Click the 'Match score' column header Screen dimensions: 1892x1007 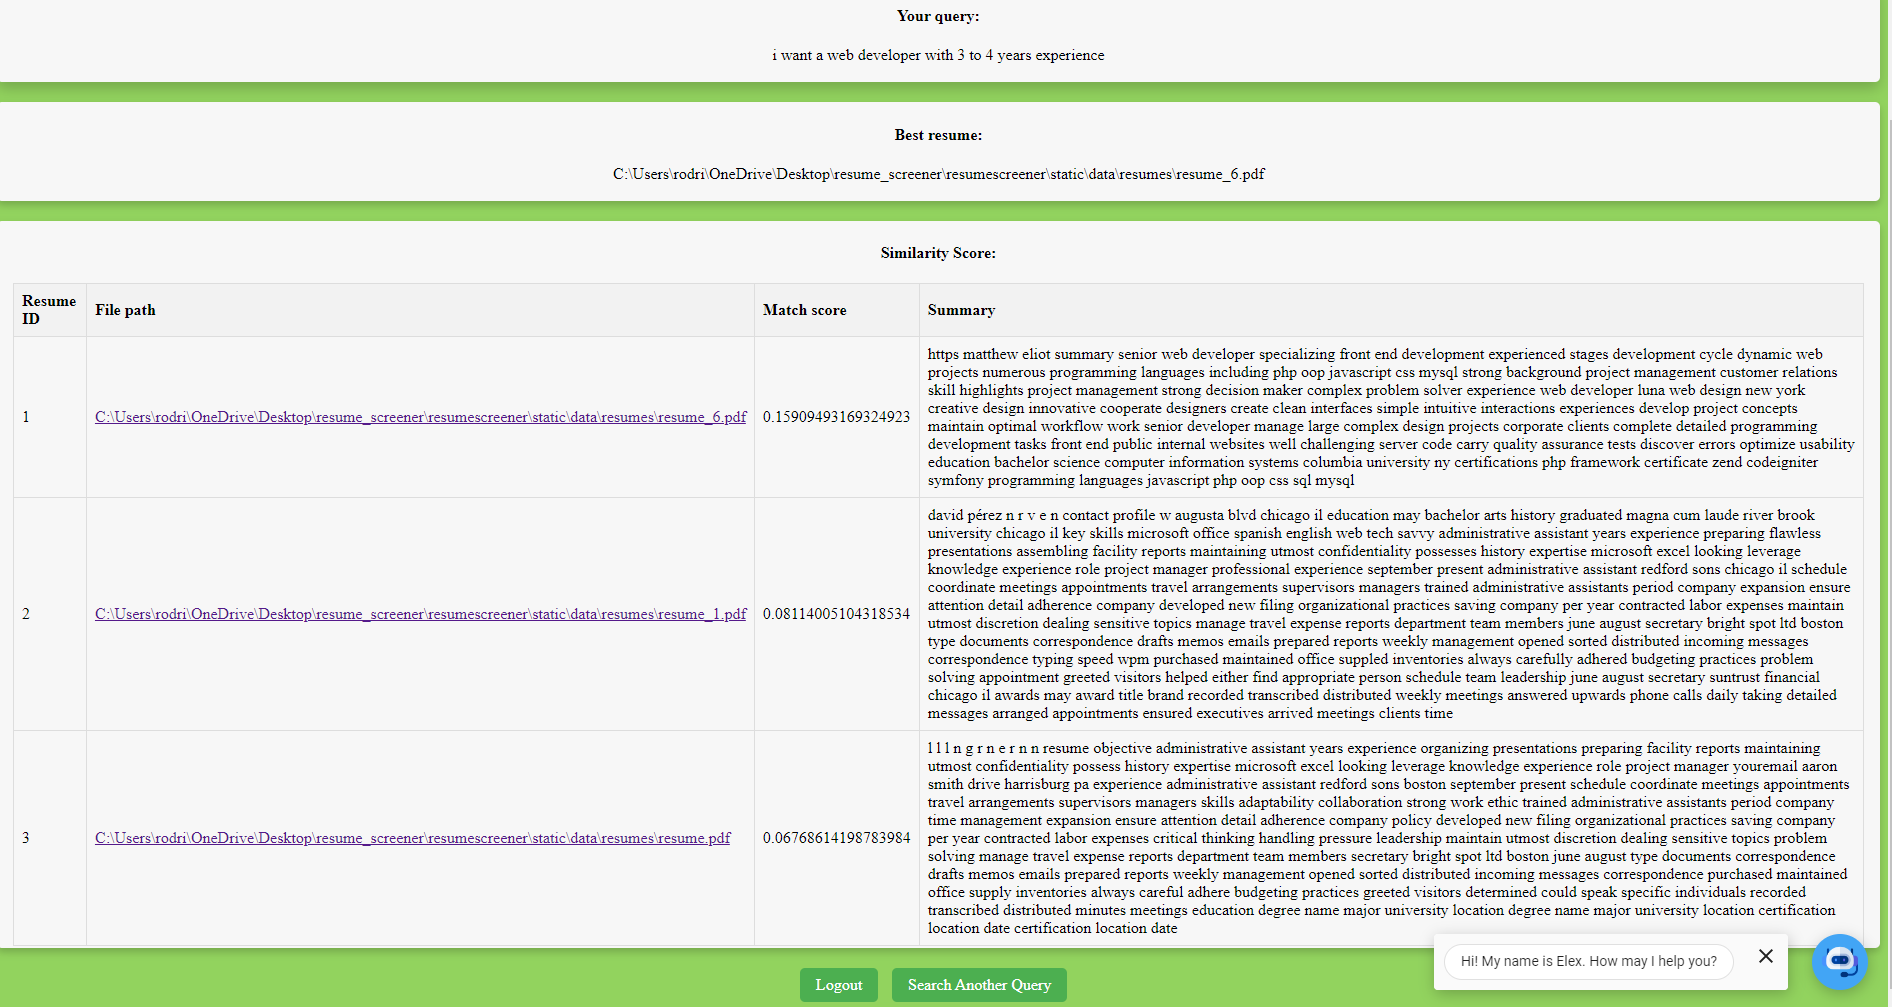pos(804,310)
